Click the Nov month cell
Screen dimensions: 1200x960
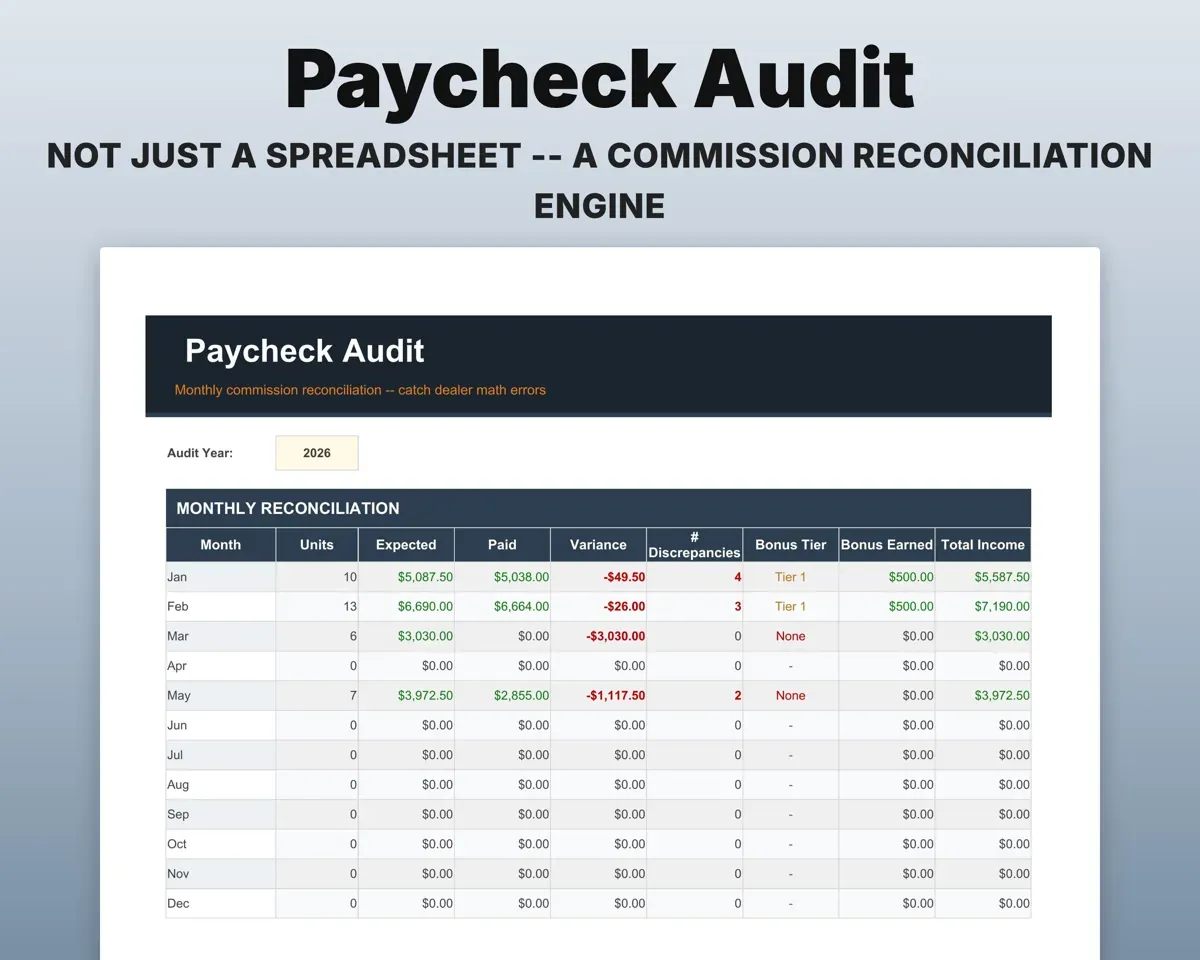point(221,874)
